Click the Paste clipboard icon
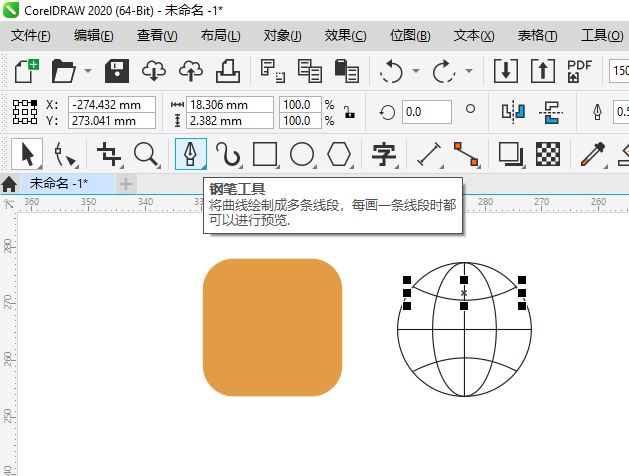 [347, 71]
